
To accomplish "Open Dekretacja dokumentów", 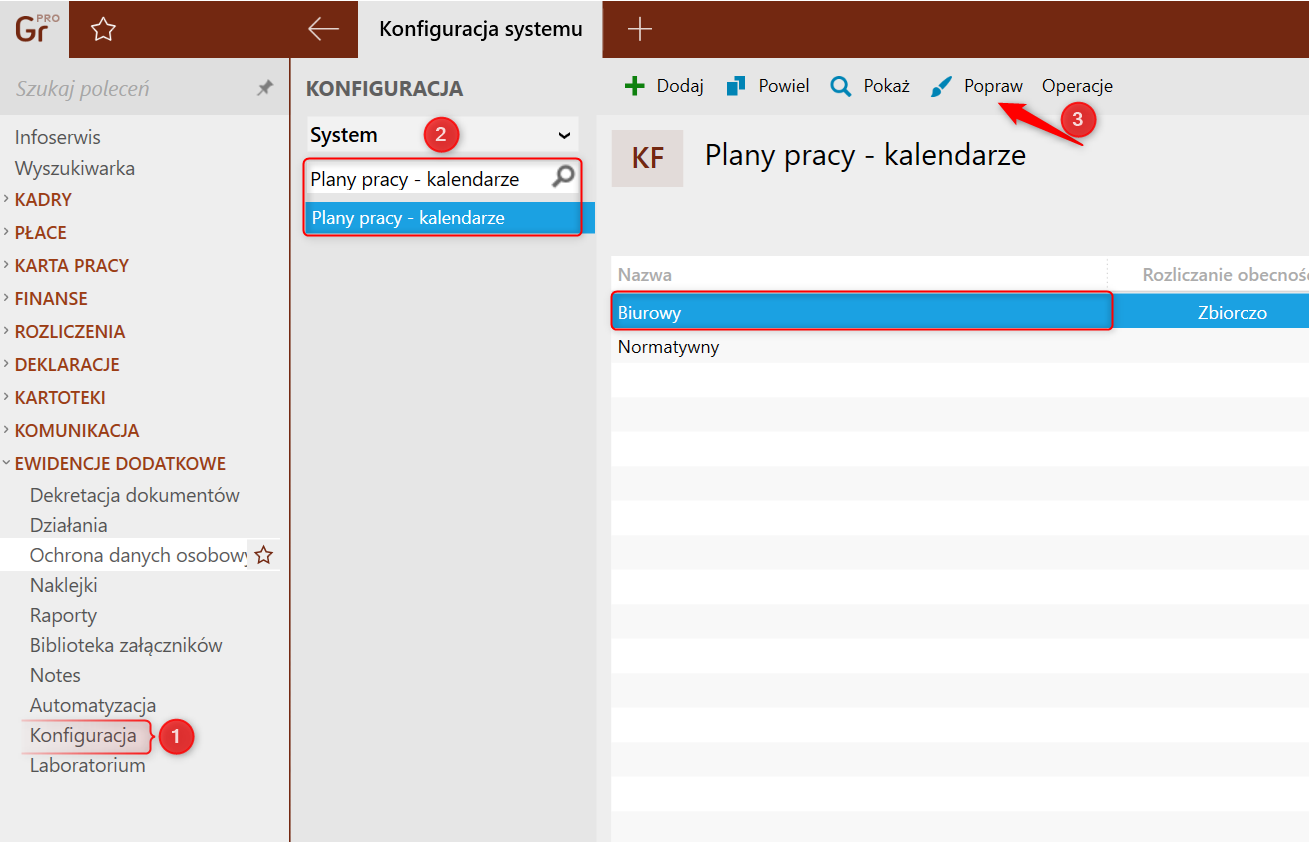I will pos(135,495).
